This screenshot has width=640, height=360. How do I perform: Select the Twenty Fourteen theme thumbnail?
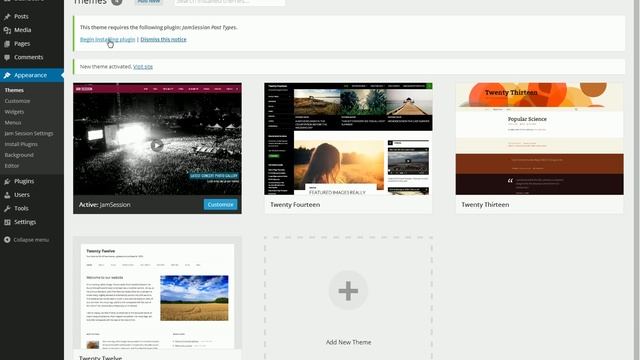[348, 139]
